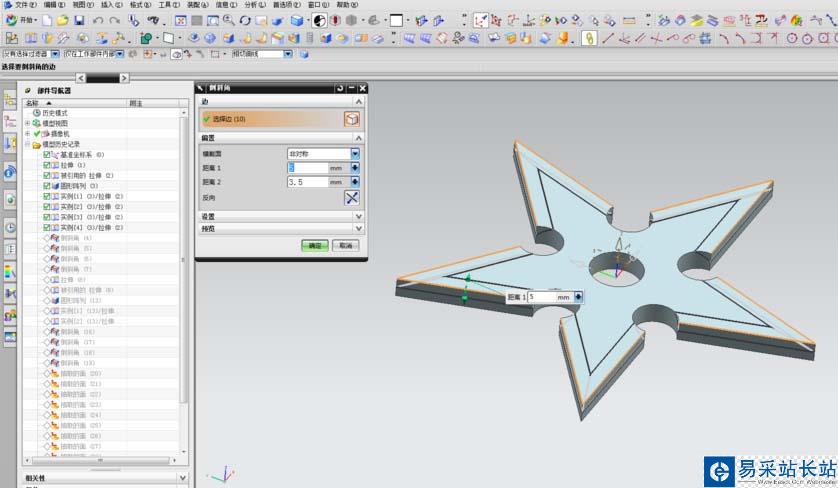Click the 距离 2 value field showing 3.5
This screenshot has width=838, height=488.
[x=308, y=182]
